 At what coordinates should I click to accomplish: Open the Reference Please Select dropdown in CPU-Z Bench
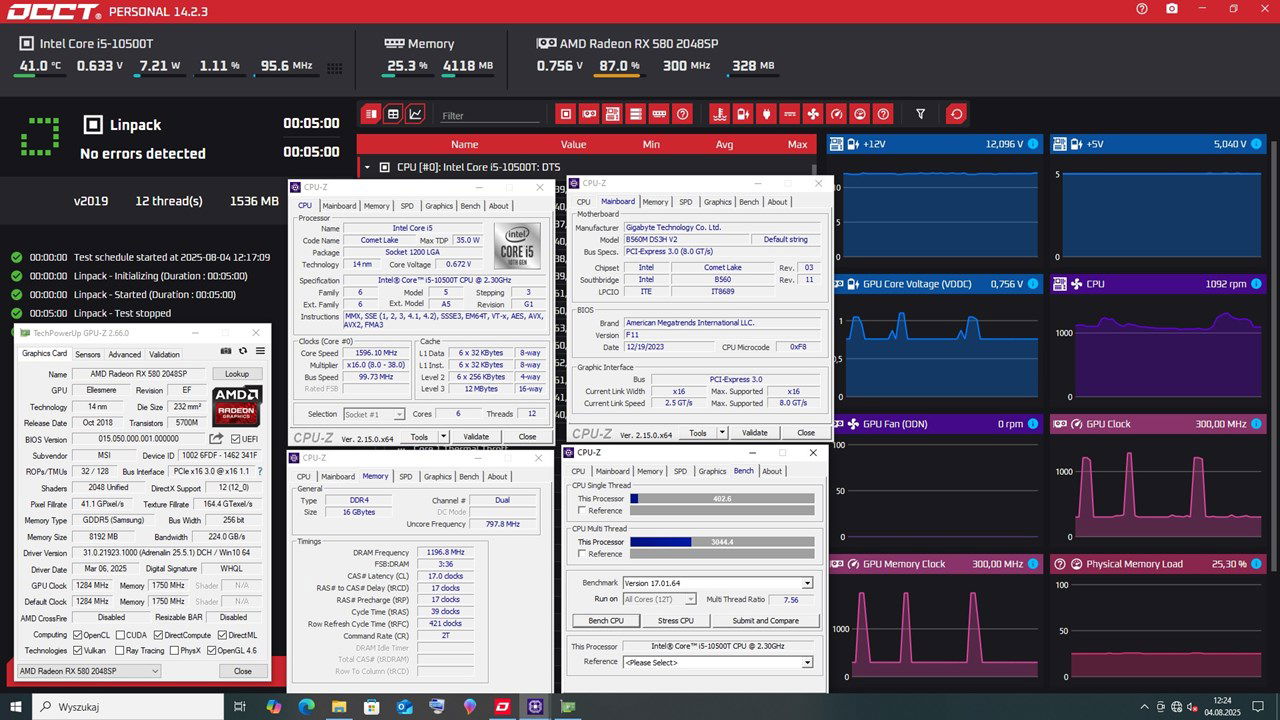[717, 662]
